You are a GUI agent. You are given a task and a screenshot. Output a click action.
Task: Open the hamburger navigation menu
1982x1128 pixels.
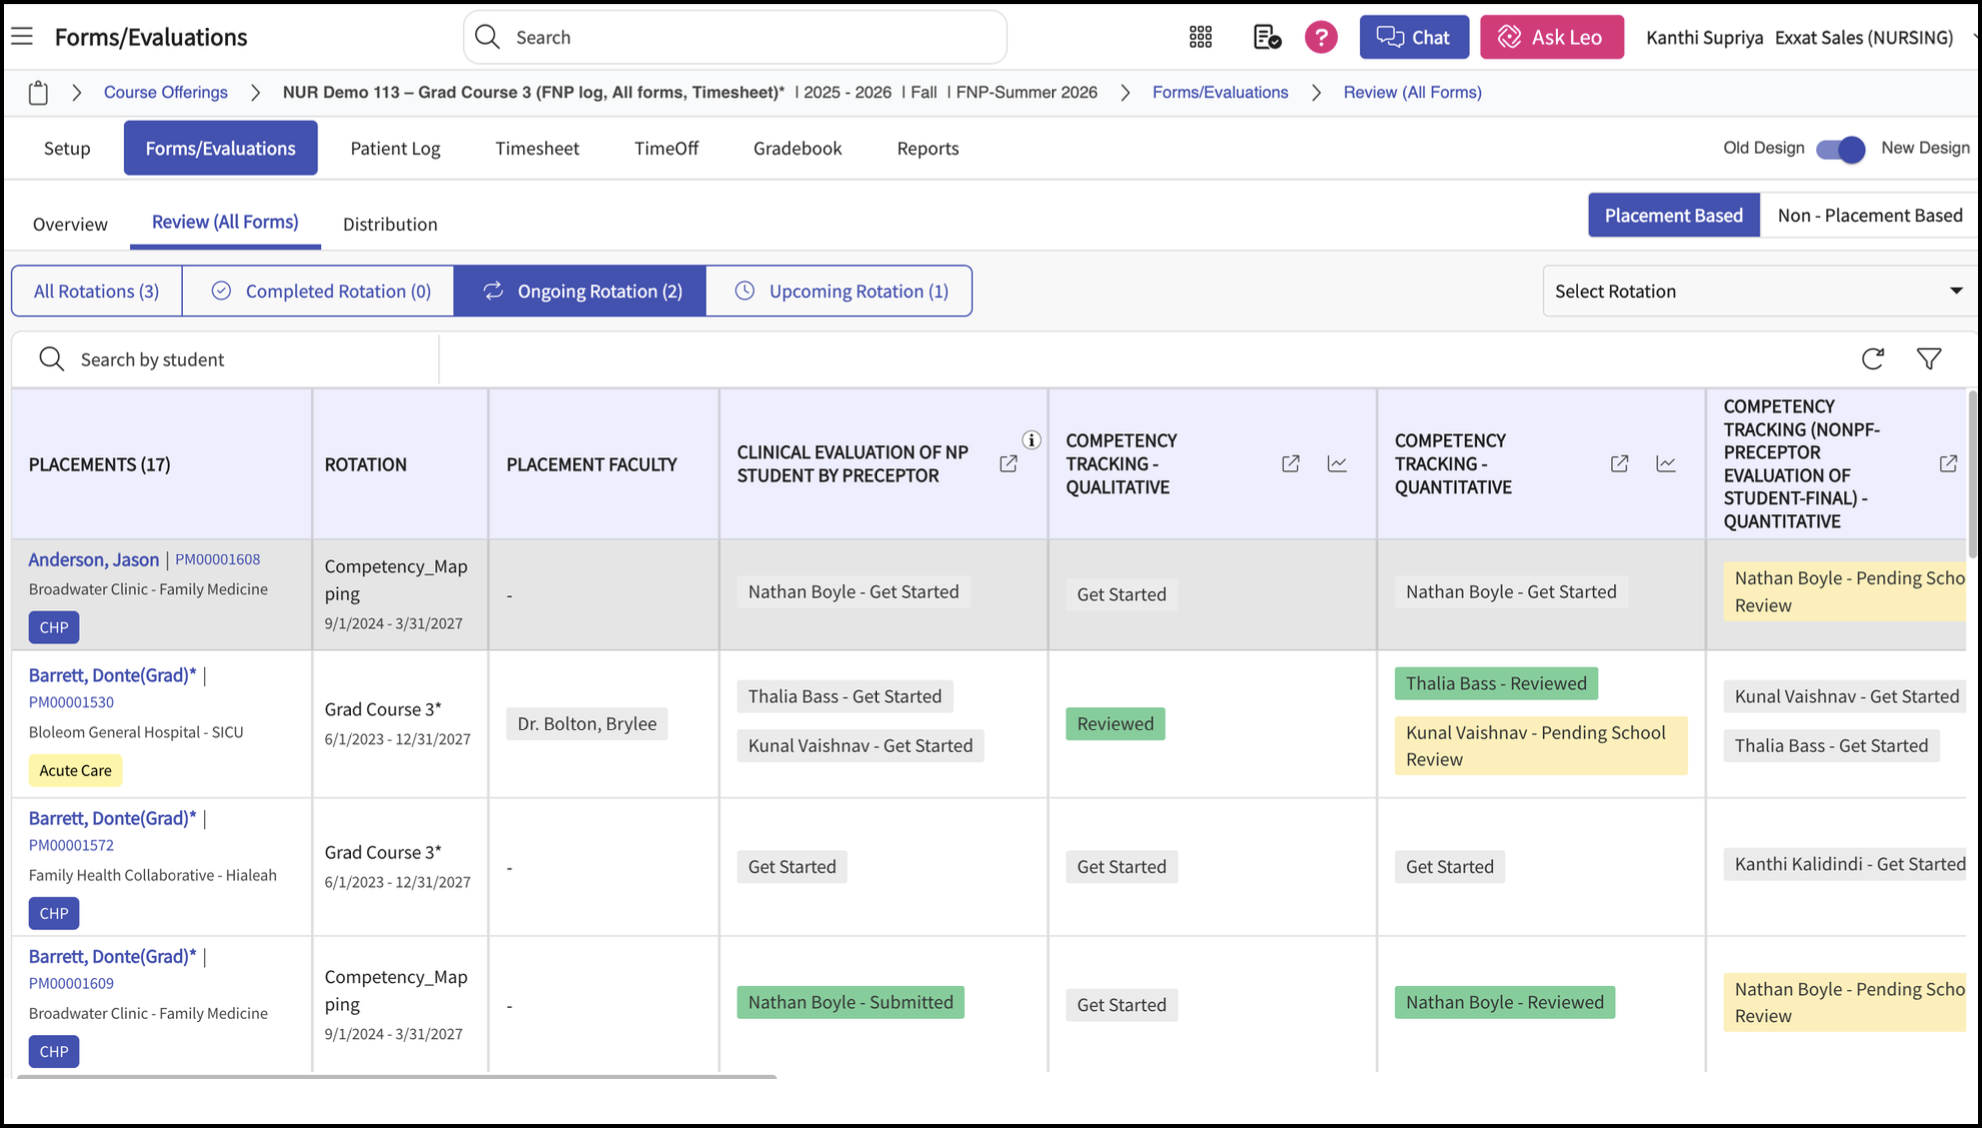(x=22, y=37)
